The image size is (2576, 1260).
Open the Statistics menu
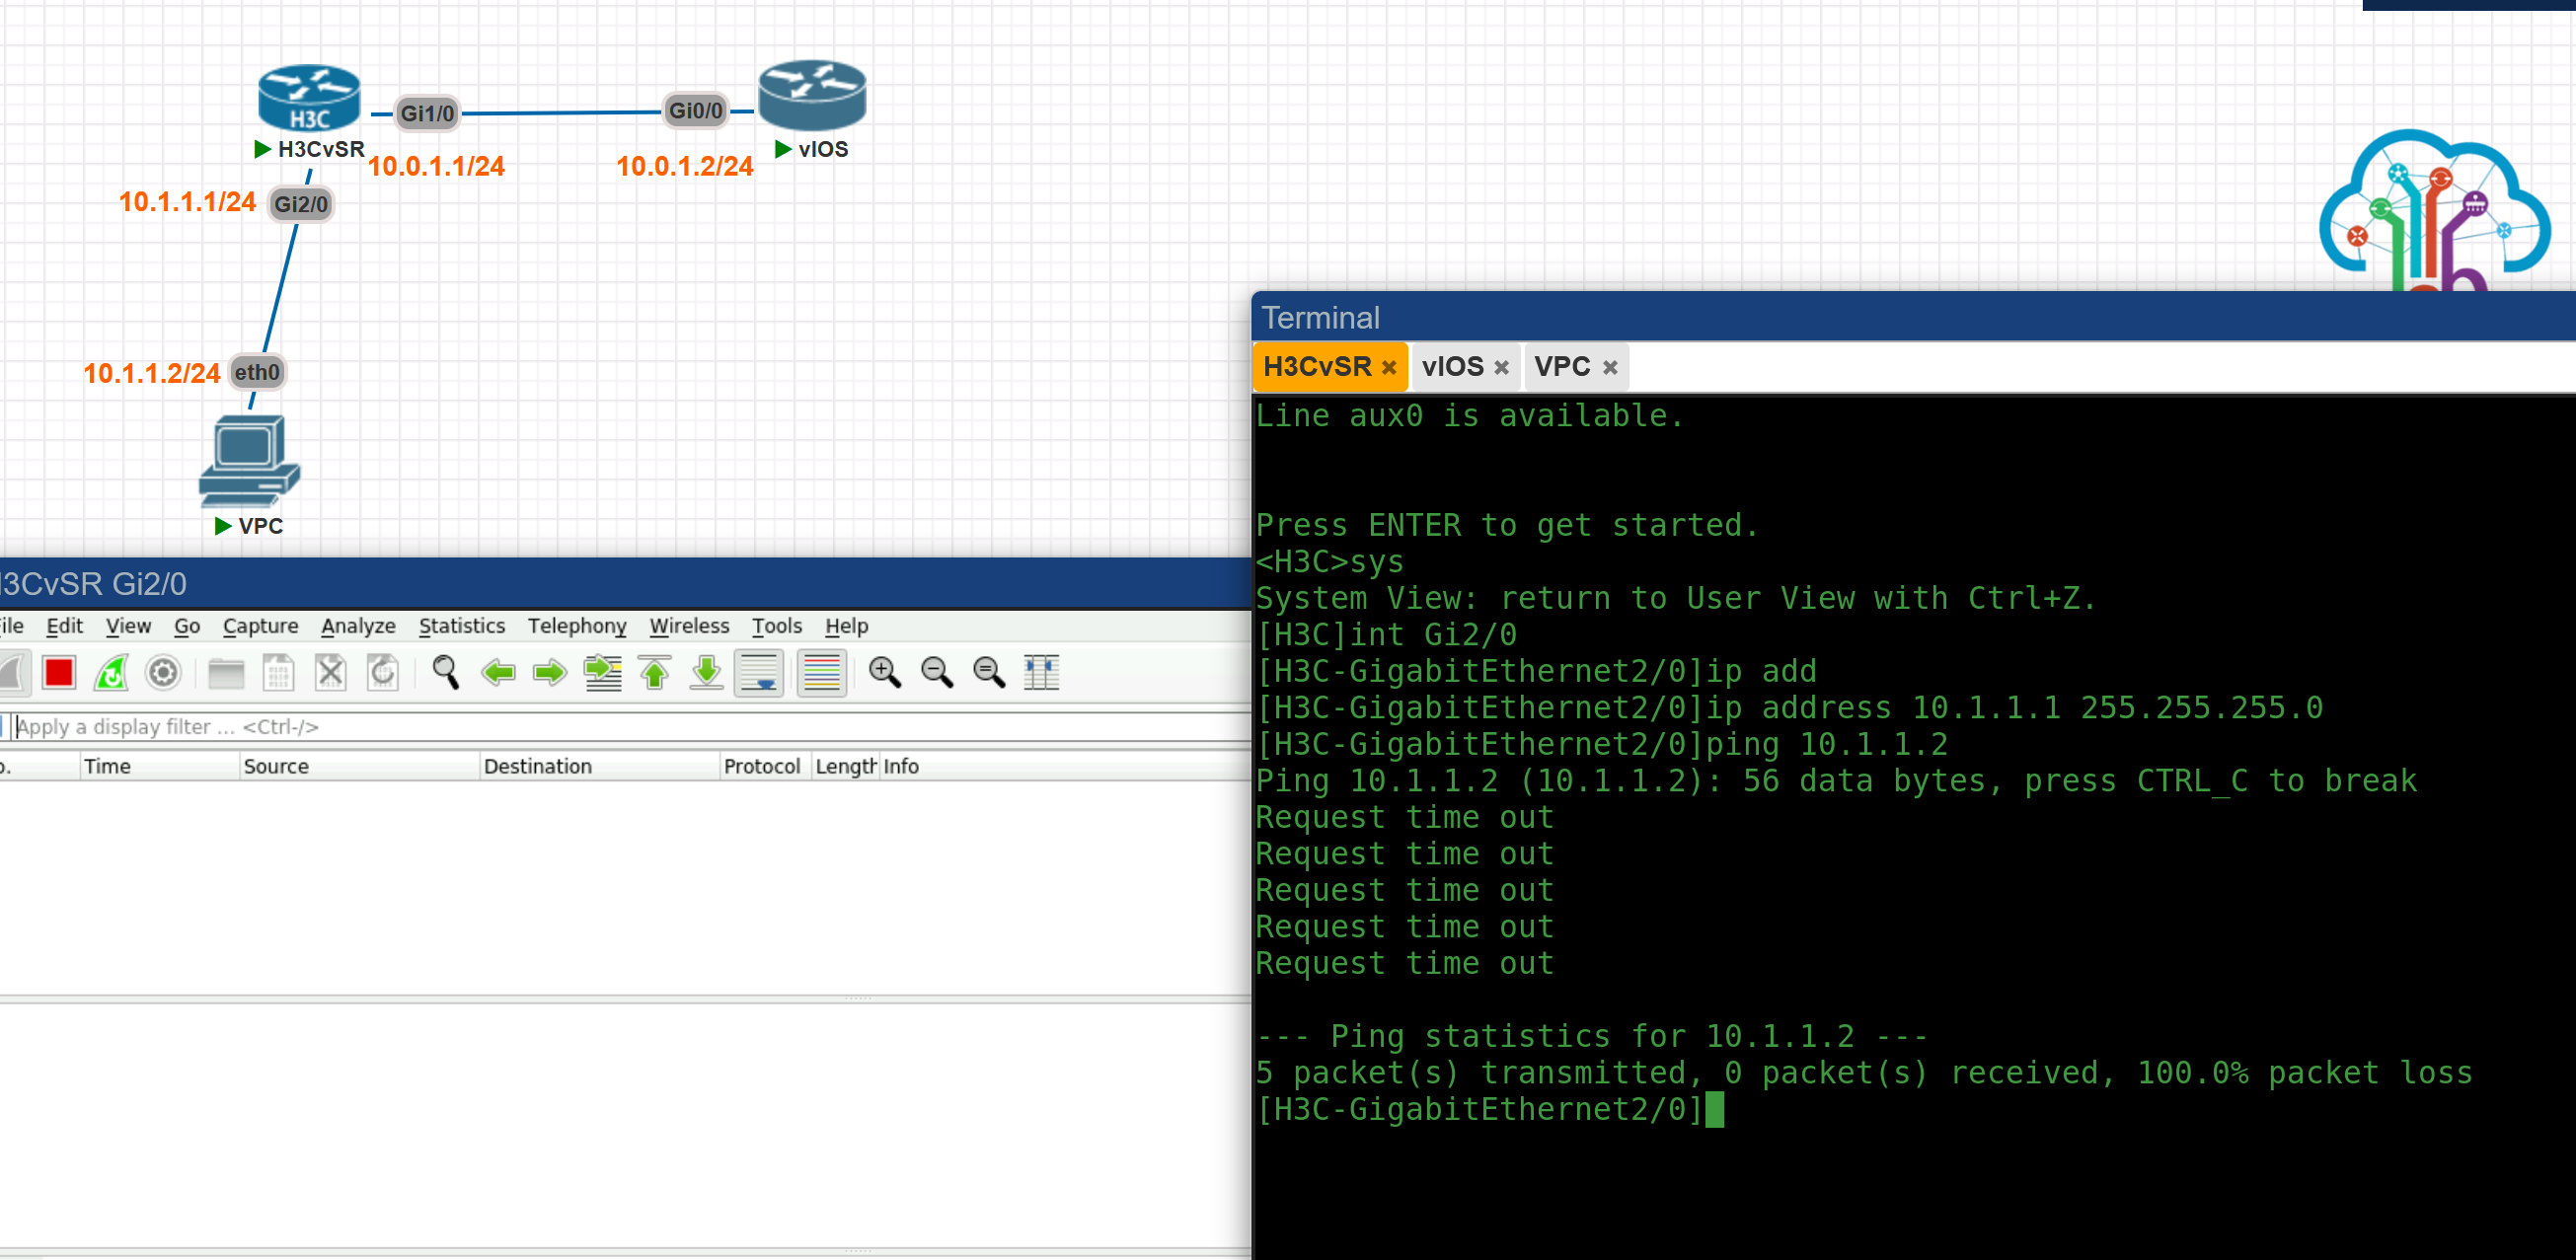pyautogui.click(x=461, y=626)
